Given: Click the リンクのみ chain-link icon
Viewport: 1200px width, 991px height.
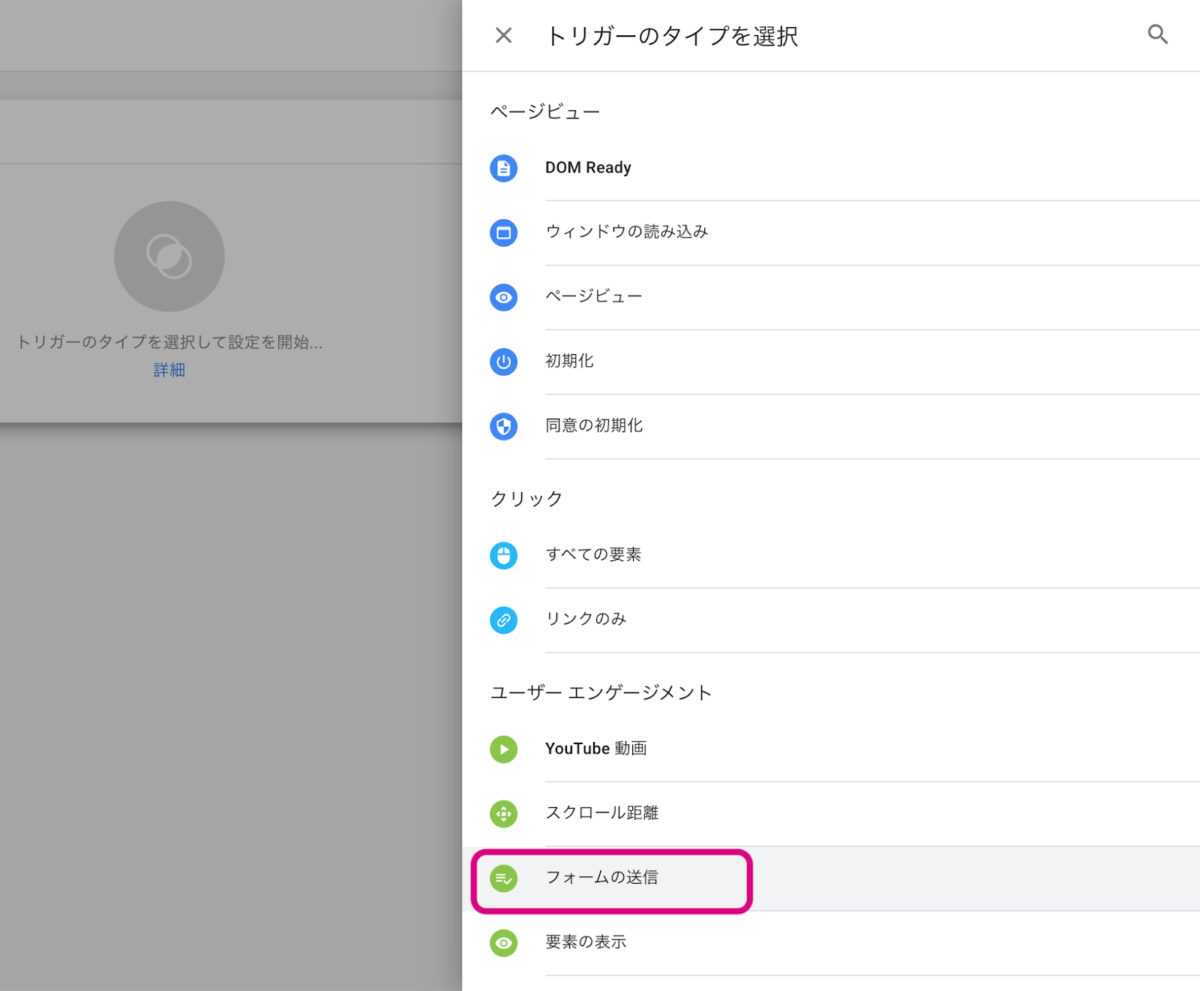Looking at the screenshot, I should pos(503,620).
